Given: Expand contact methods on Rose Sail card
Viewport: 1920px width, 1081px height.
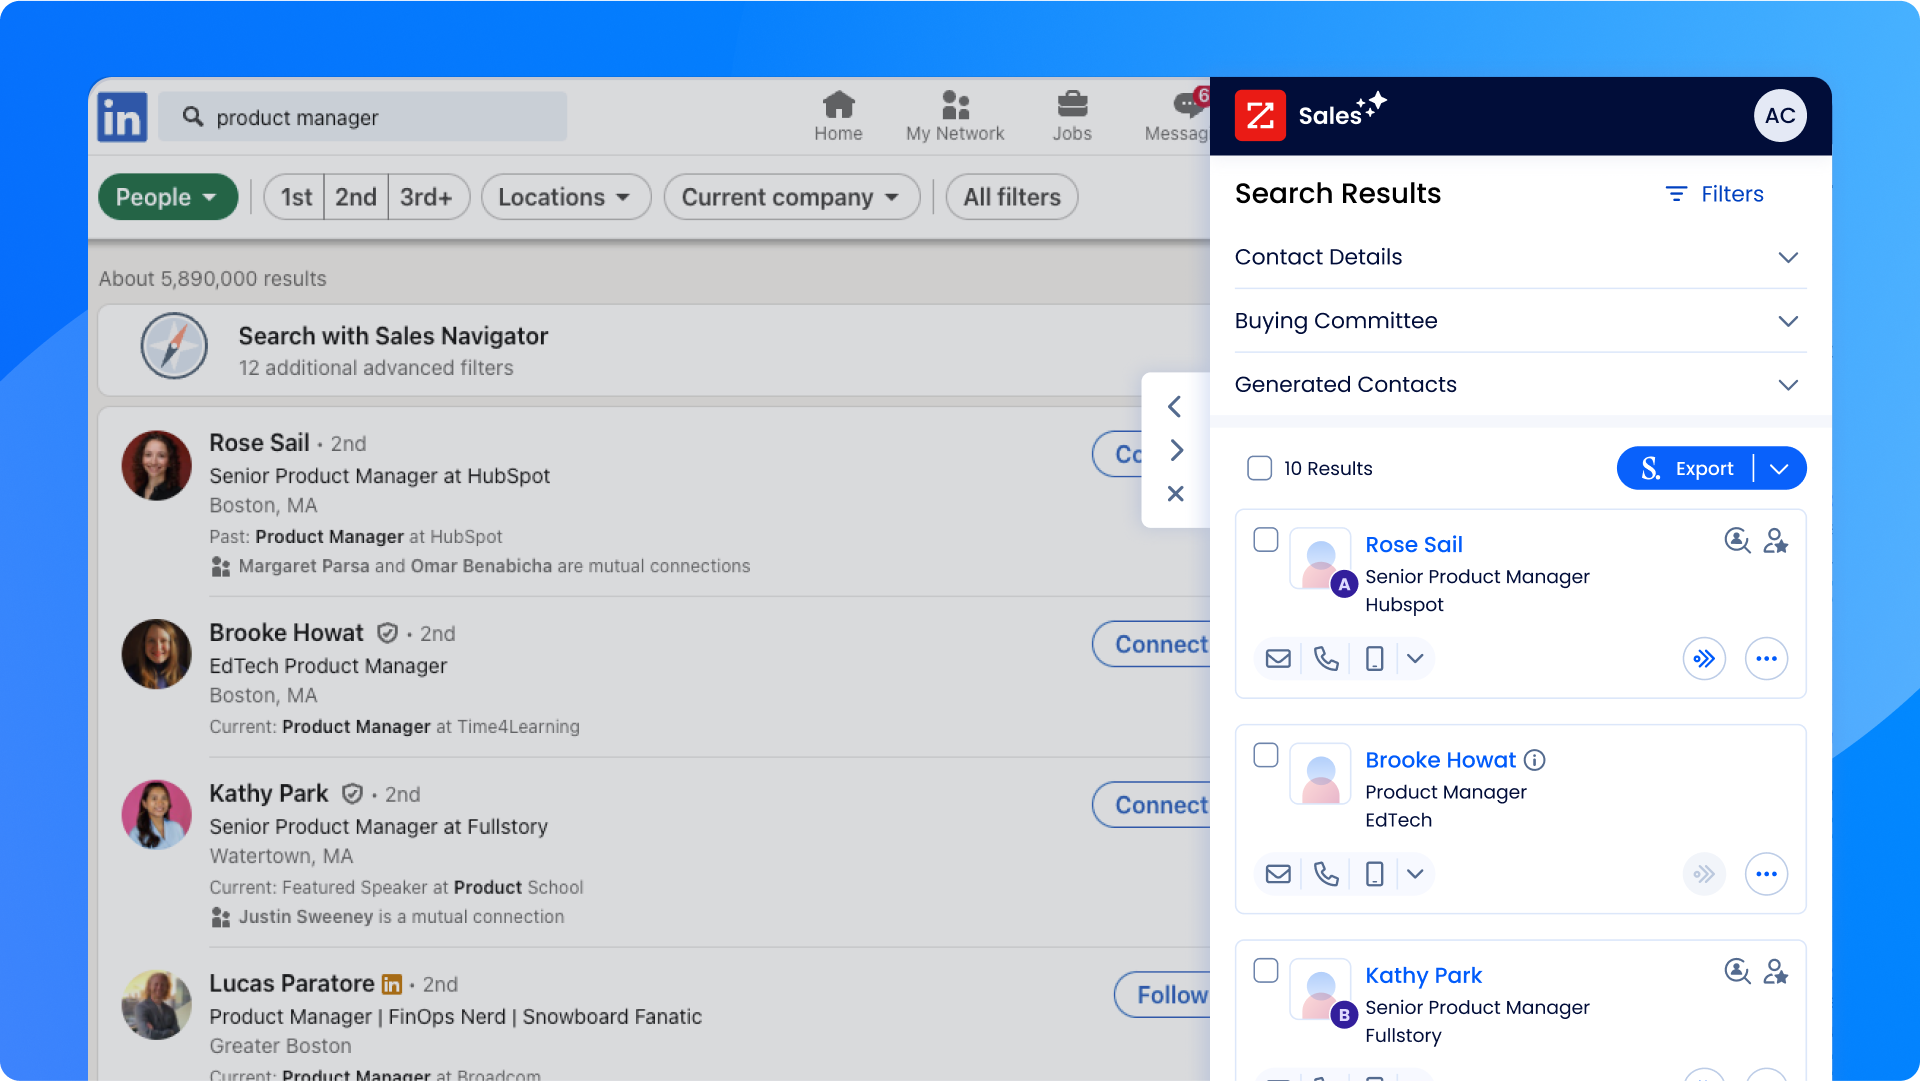Looking at the screenshot, I should [1415, 659].
